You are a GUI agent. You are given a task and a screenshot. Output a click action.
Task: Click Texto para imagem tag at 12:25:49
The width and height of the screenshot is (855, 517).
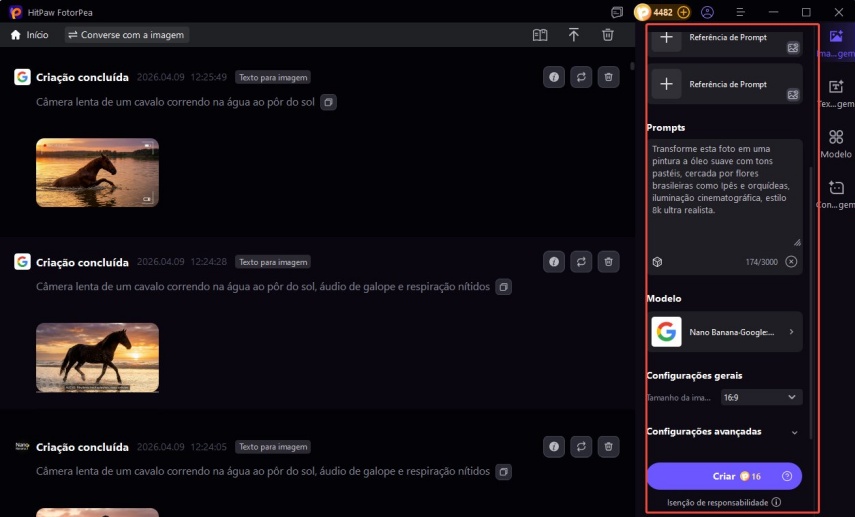point(273,77)
